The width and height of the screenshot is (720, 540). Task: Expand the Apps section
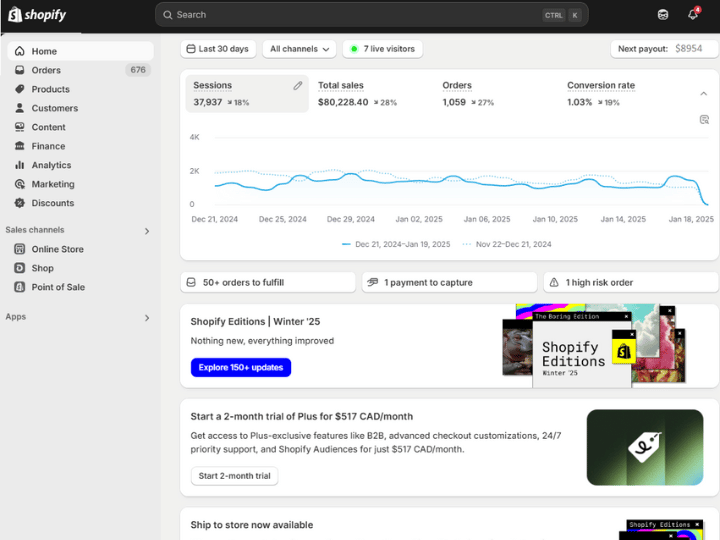coord(147,318)
